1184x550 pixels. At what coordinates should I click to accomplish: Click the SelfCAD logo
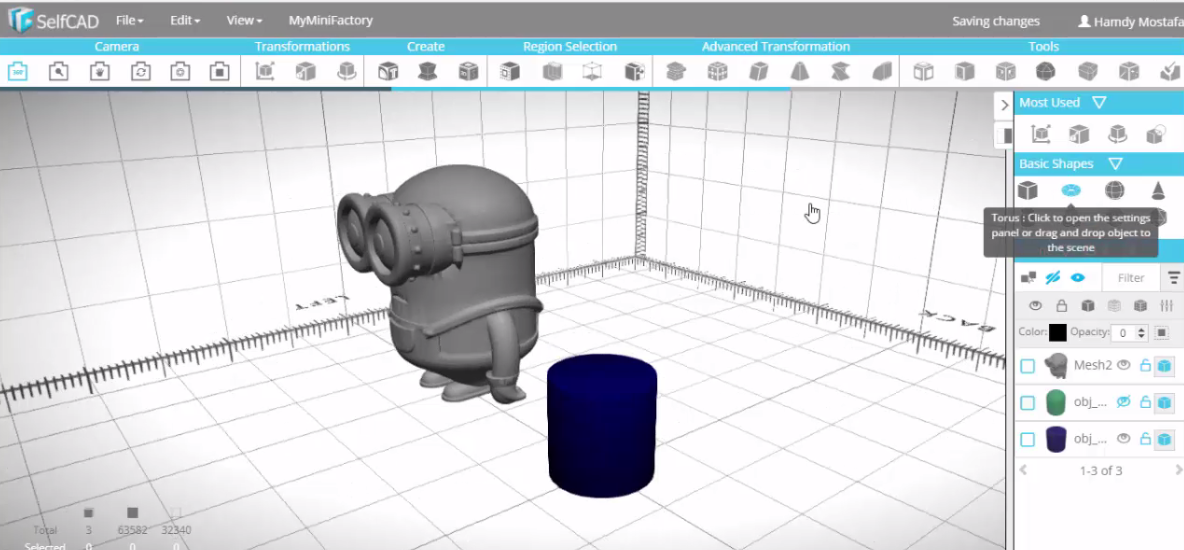coord(53,20)
